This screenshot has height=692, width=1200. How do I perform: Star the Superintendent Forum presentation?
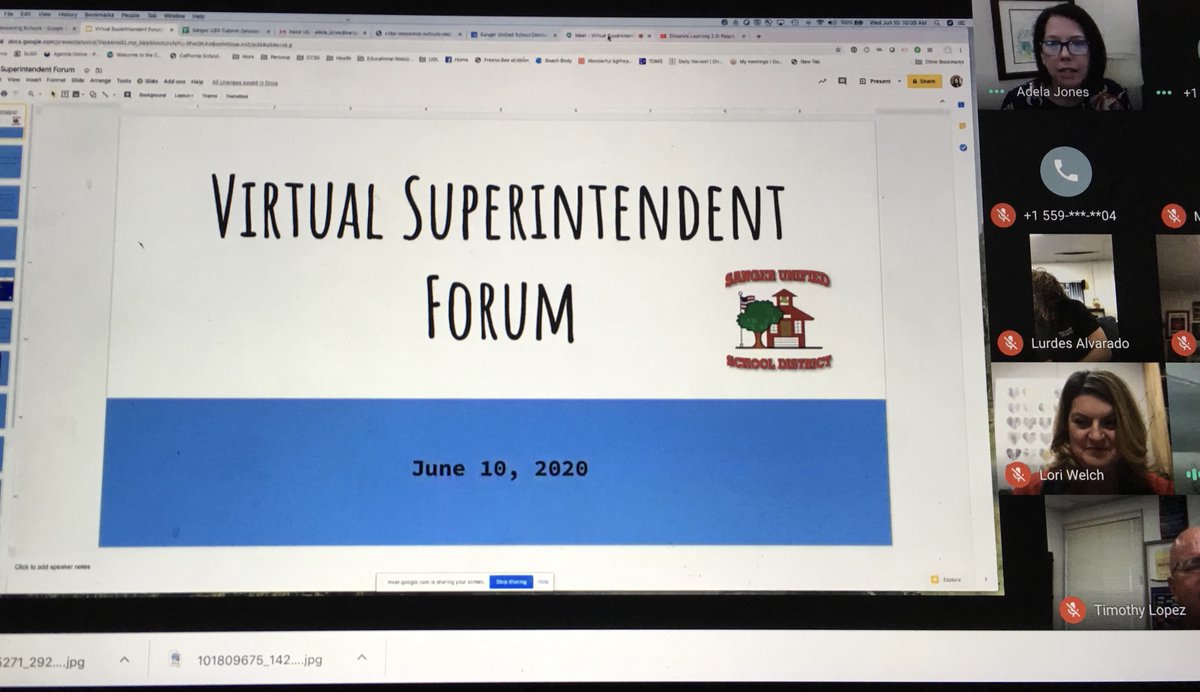click(89, 70)
